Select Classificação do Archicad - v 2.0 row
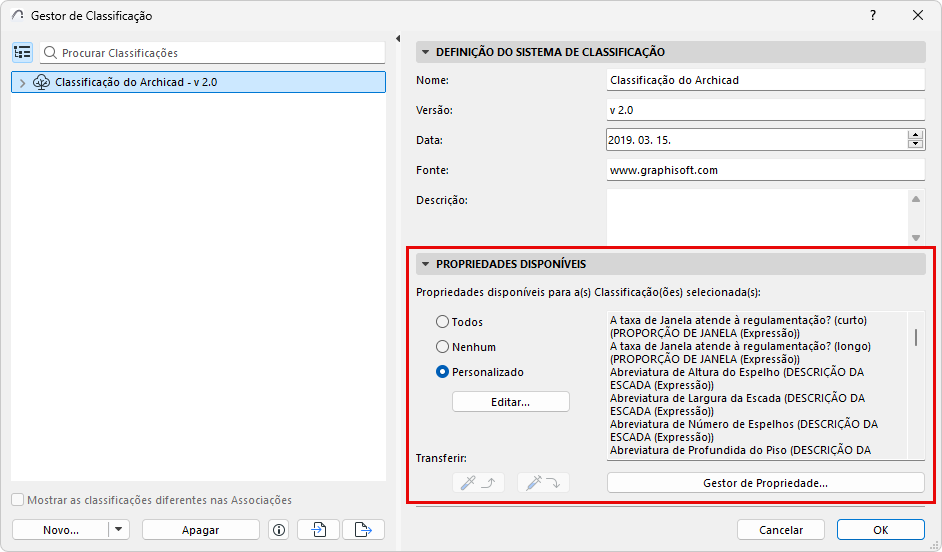This screenshot has width=942, height=552. pos(198,82)
